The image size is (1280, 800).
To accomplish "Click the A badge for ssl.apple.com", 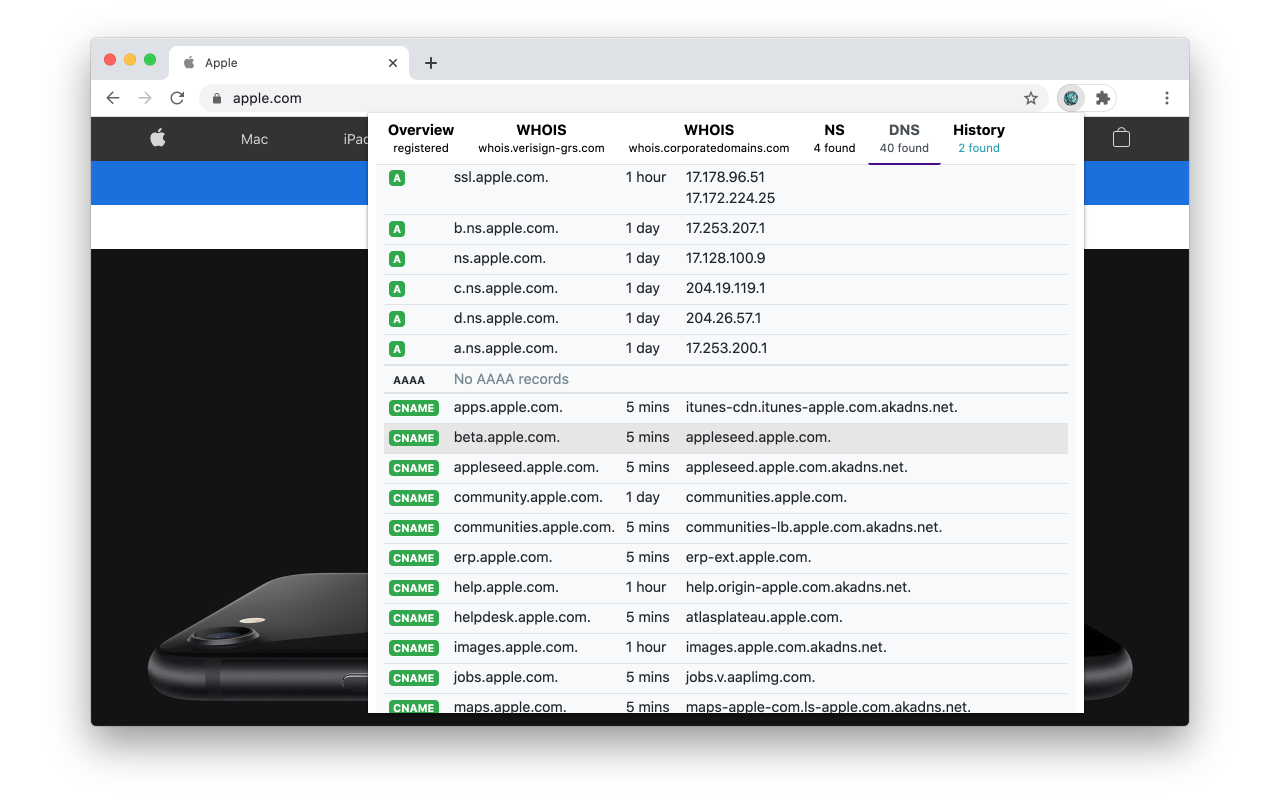I will [x=397, y=178].
